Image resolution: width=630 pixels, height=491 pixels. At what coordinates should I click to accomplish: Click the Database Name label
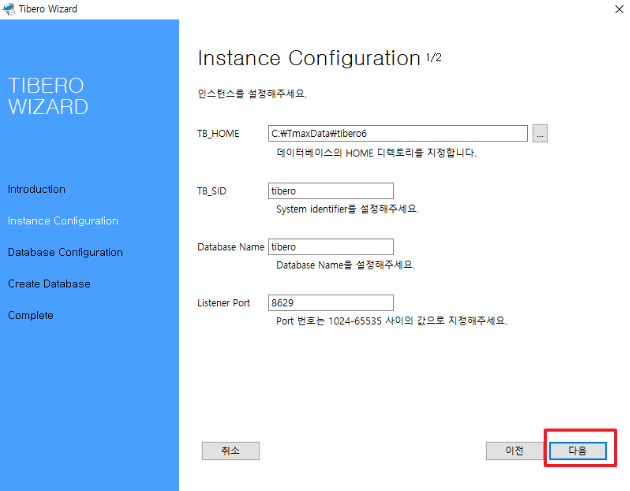pyautogui.click(x=231, y=247)
